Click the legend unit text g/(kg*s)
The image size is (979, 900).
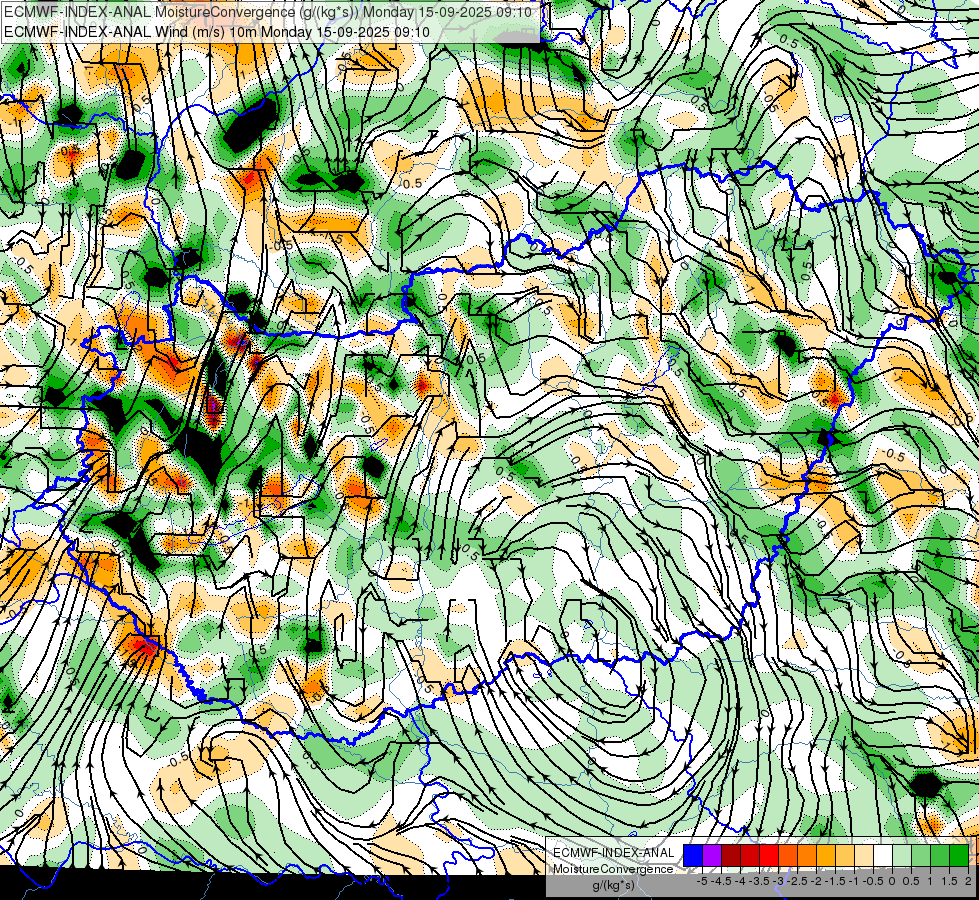pos(613,885)
